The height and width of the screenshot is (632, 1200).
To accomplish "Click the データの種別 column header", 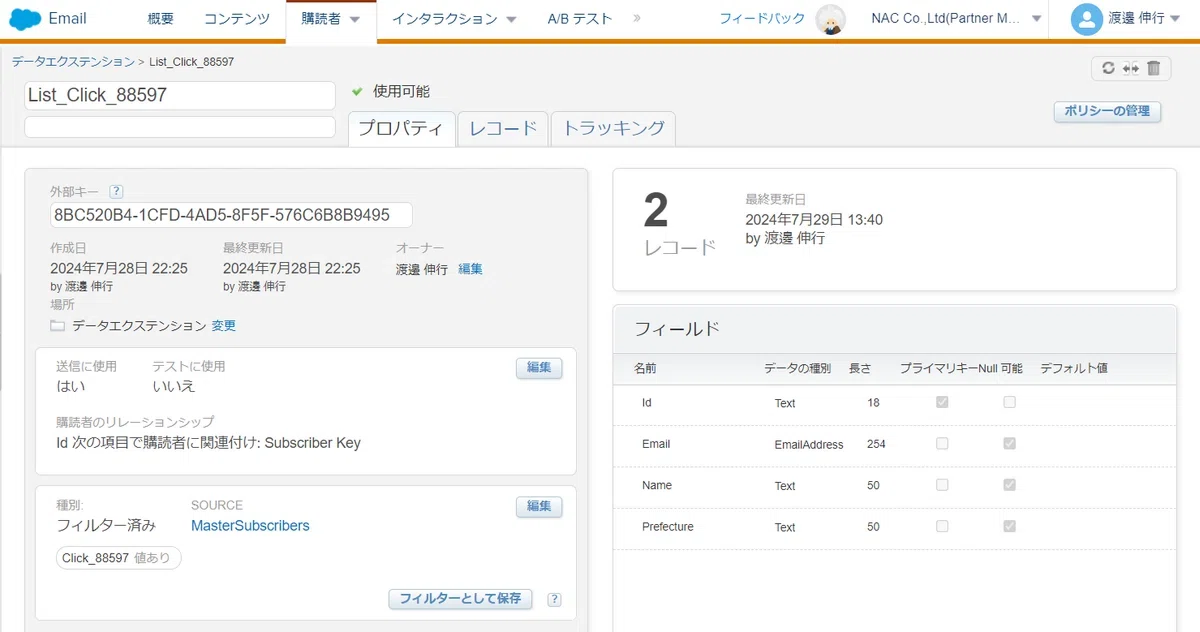I will 797,369.
